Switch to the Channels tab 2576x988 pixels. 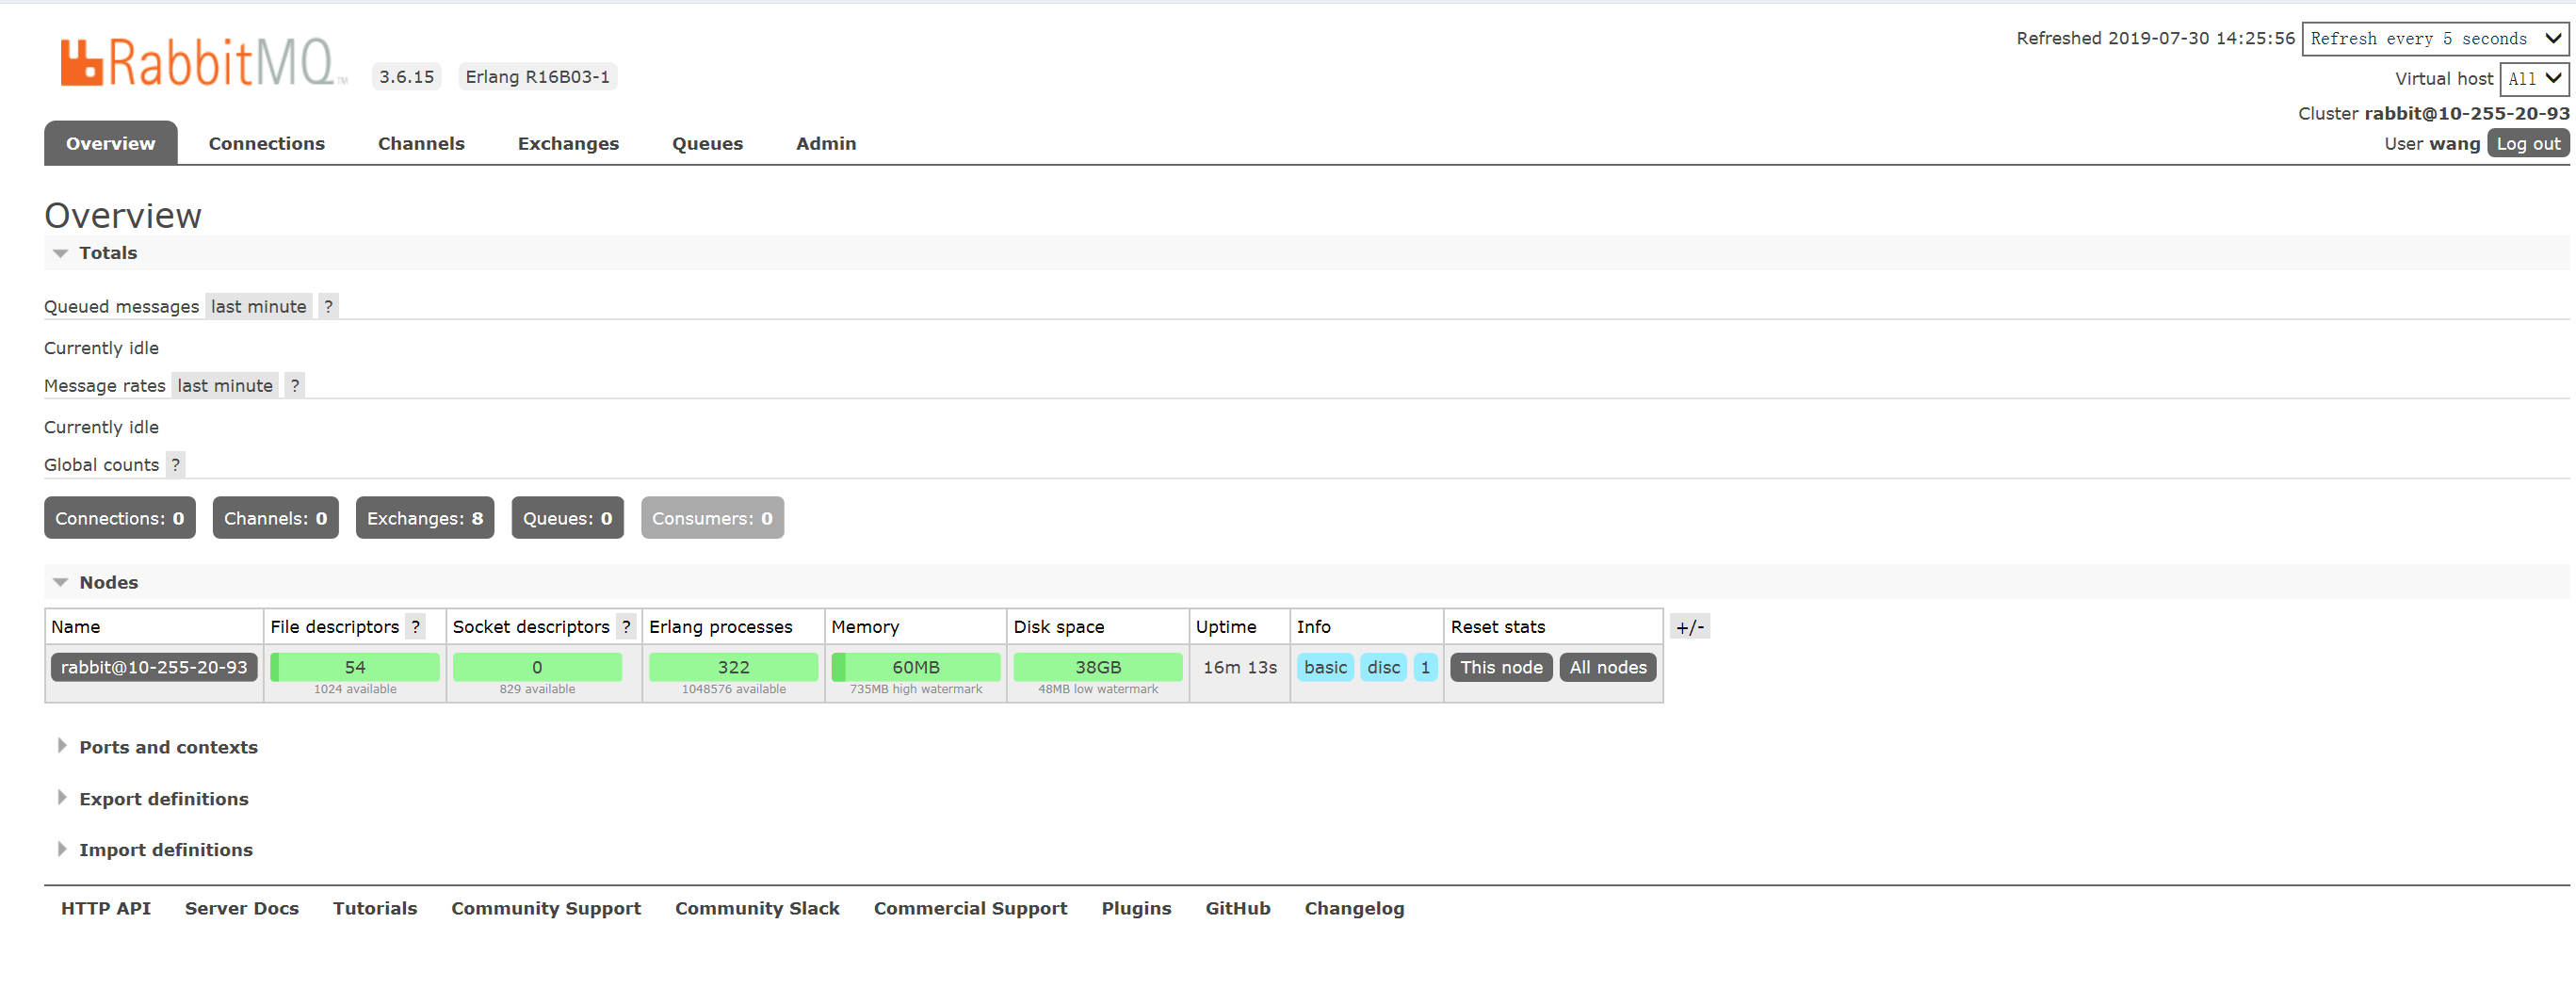[x=421, y=143]
